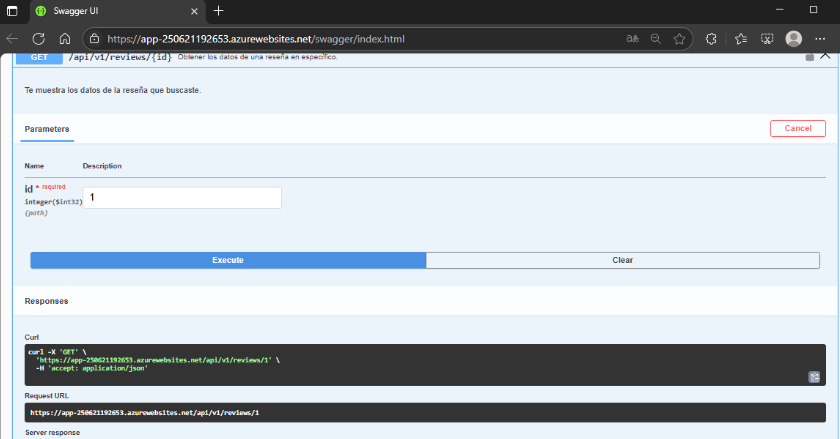The height and width of the screenshot is (439, 840).
Task: Click the id parameter input field
Action: pos(182,198)
